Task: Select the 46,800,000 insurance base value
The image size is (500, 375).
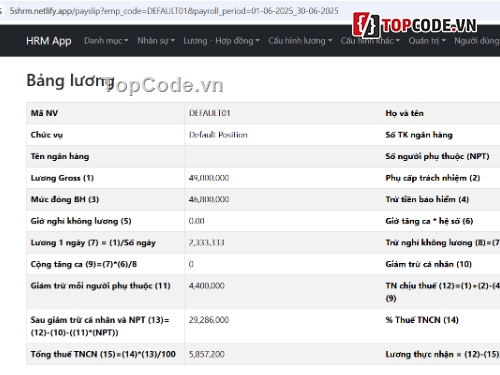Action: point(209,199)
